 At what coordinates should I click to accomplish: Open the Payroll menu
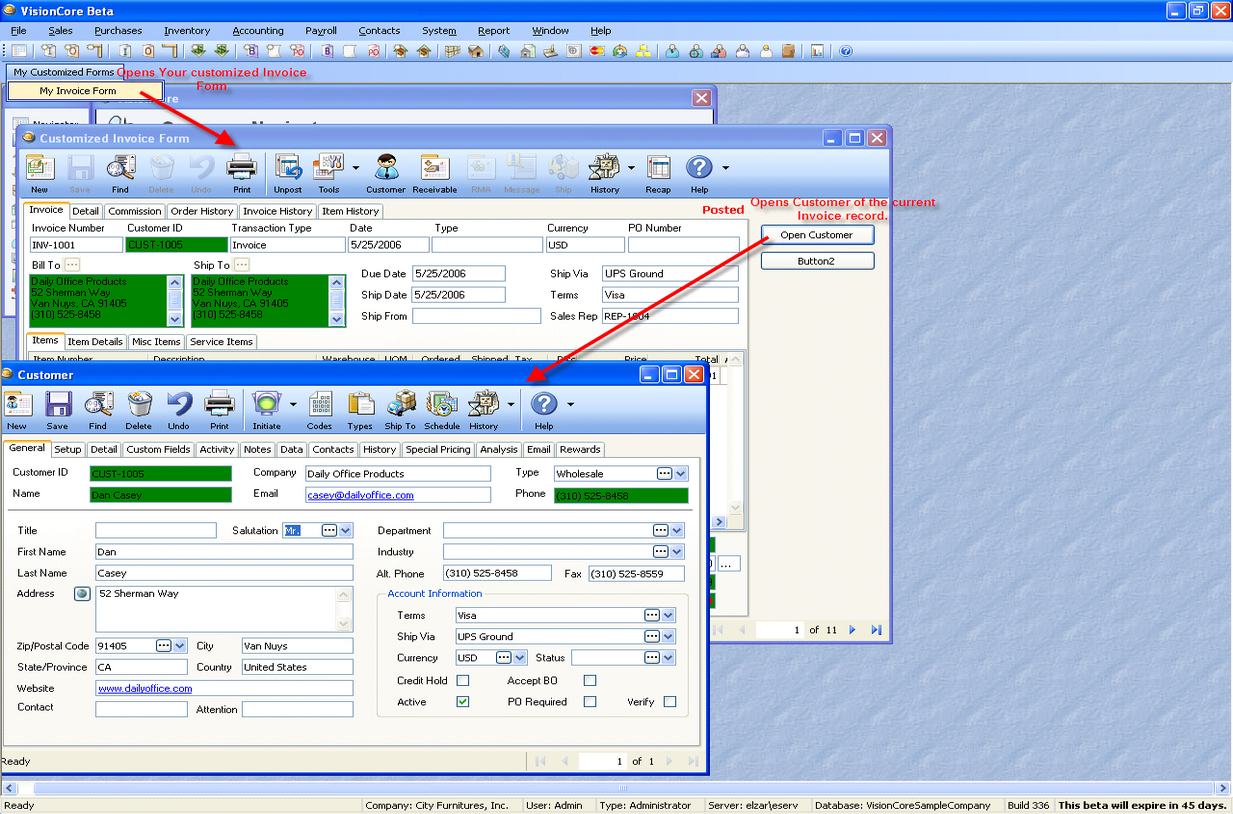click(x=321, y=31)
